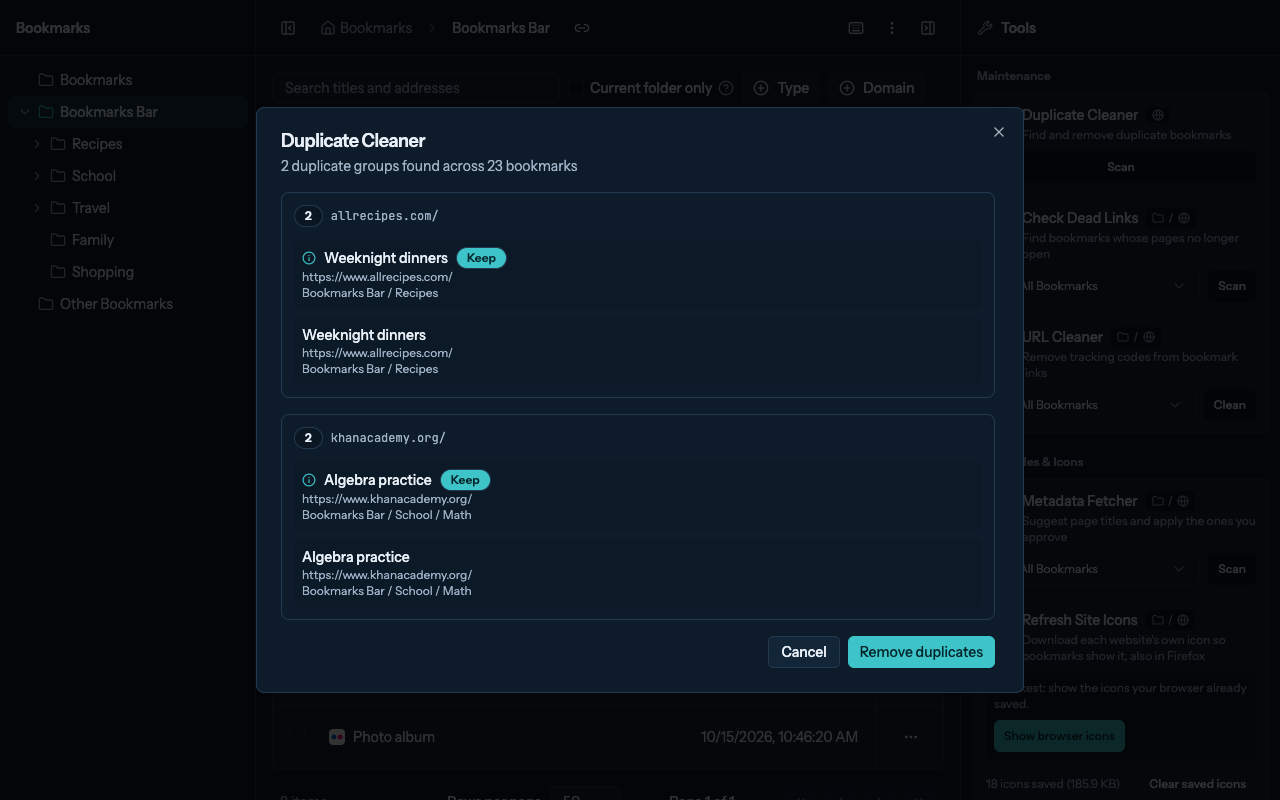Click the info icon beside kept Algebra practice
The image size is (1280, 800).
click(x=309, y=480)
